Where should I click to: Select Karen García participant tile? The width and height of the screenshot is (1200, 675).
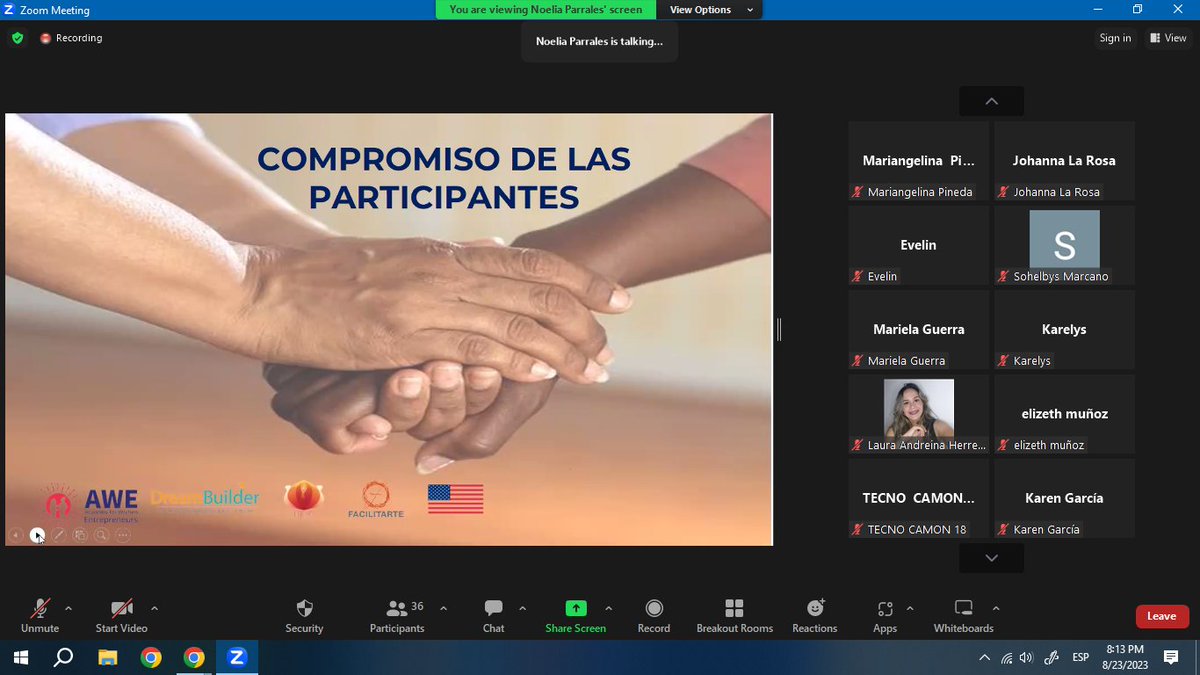pos(1064,498)
